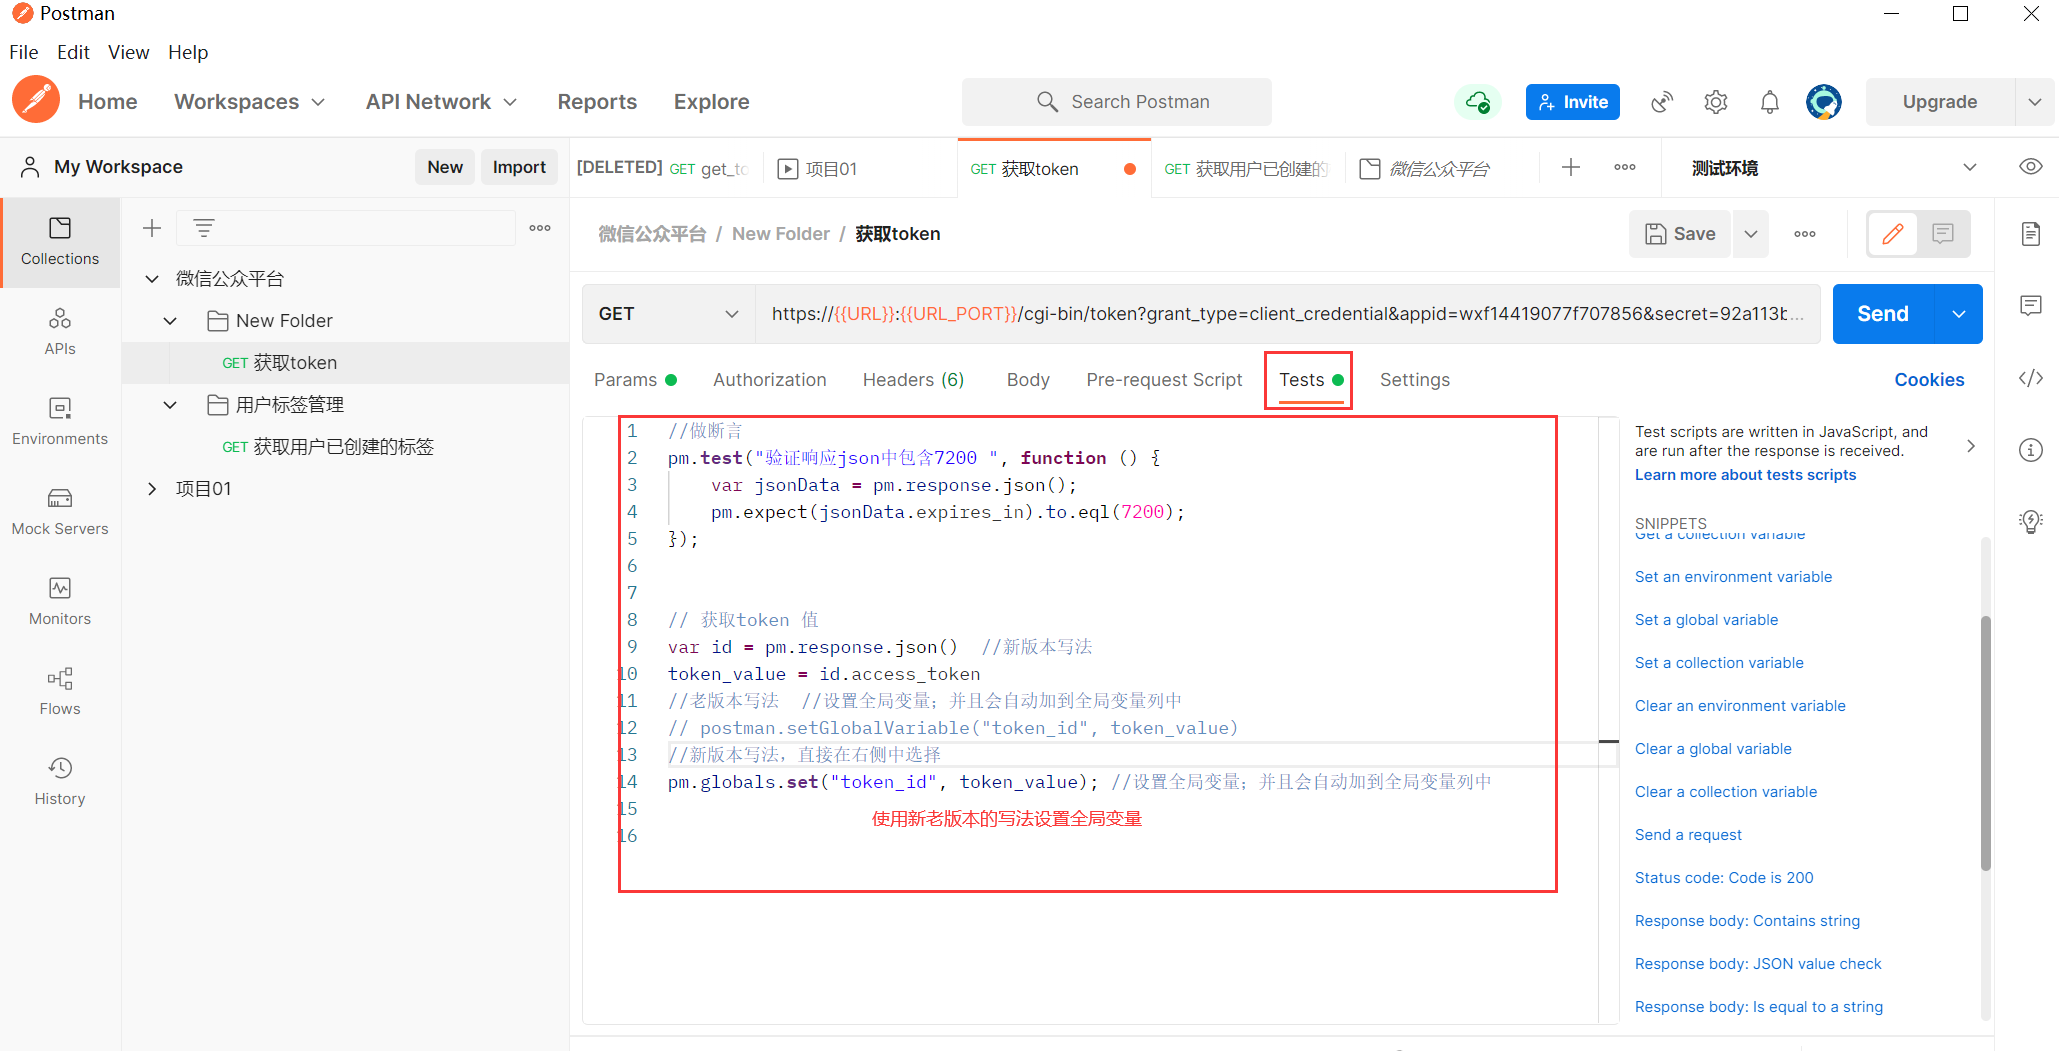Viewport: 2059px width, 1051px height.
Task: Open the comments icon in right sidebar
Action: 2030,306
